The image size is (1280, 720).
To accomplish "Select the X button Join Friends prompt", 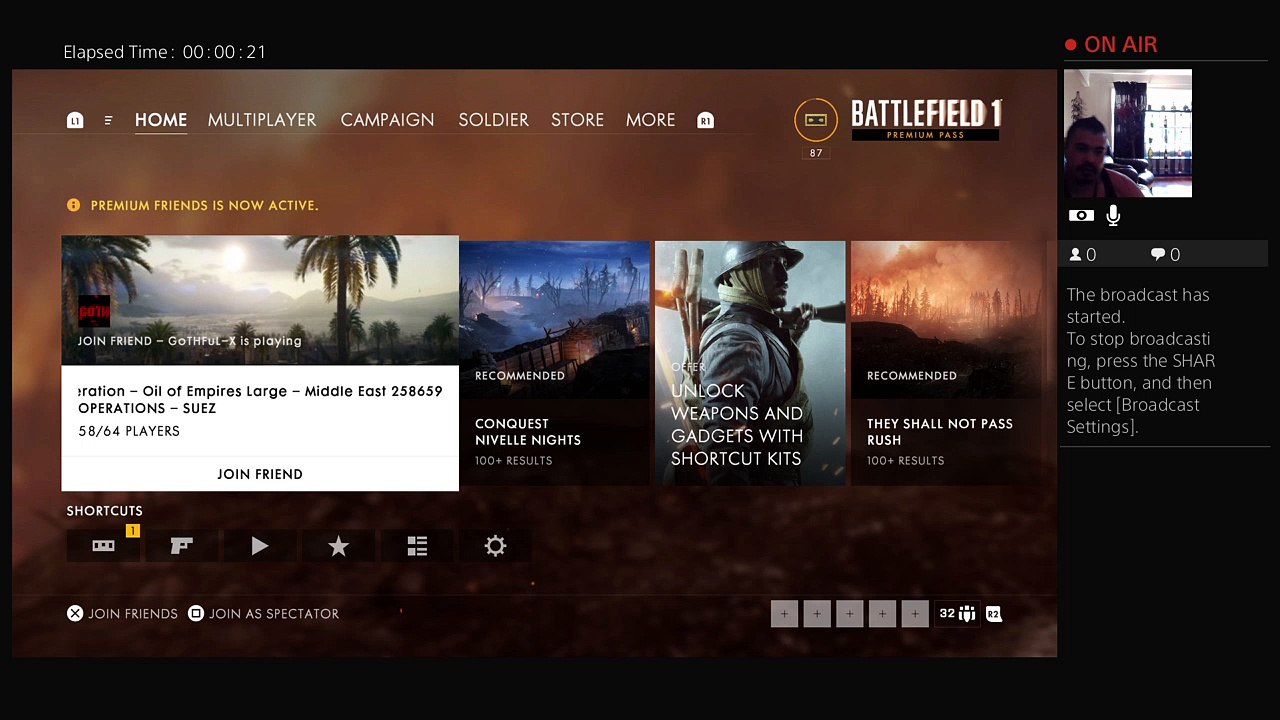I will point(122,614).
